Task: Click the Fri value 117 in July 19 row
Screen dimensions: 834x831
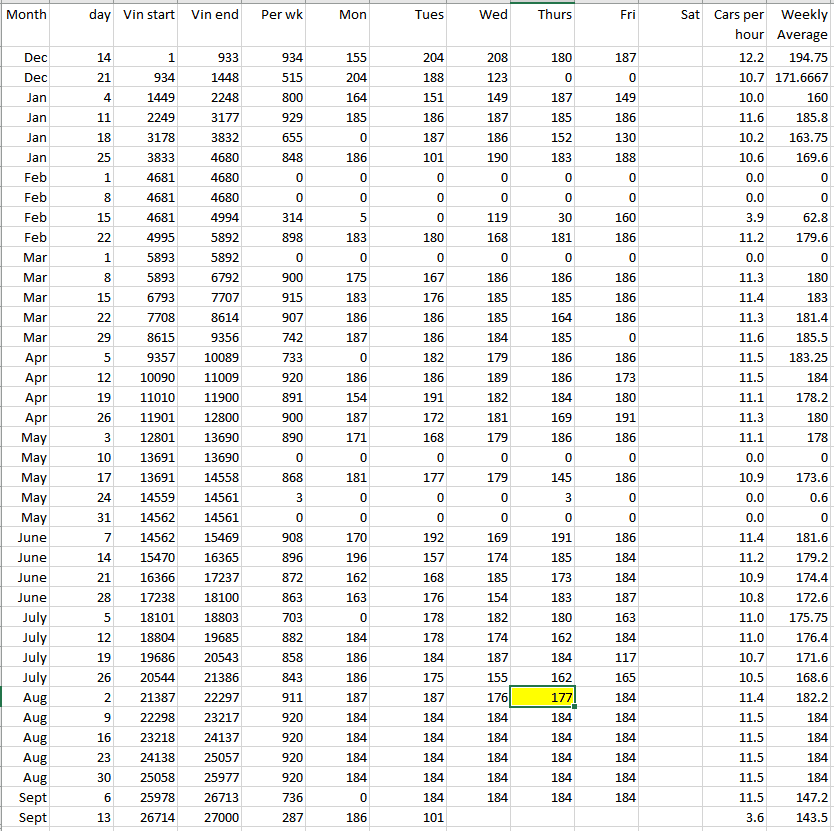Action: click(x=607, y=657)
